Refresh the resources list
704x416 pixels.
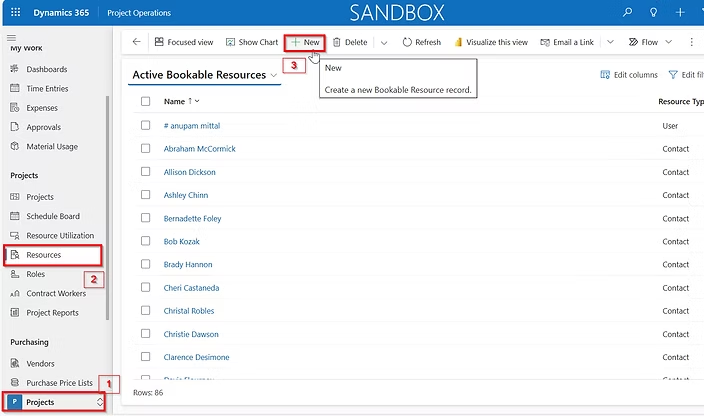click(422, 42)
